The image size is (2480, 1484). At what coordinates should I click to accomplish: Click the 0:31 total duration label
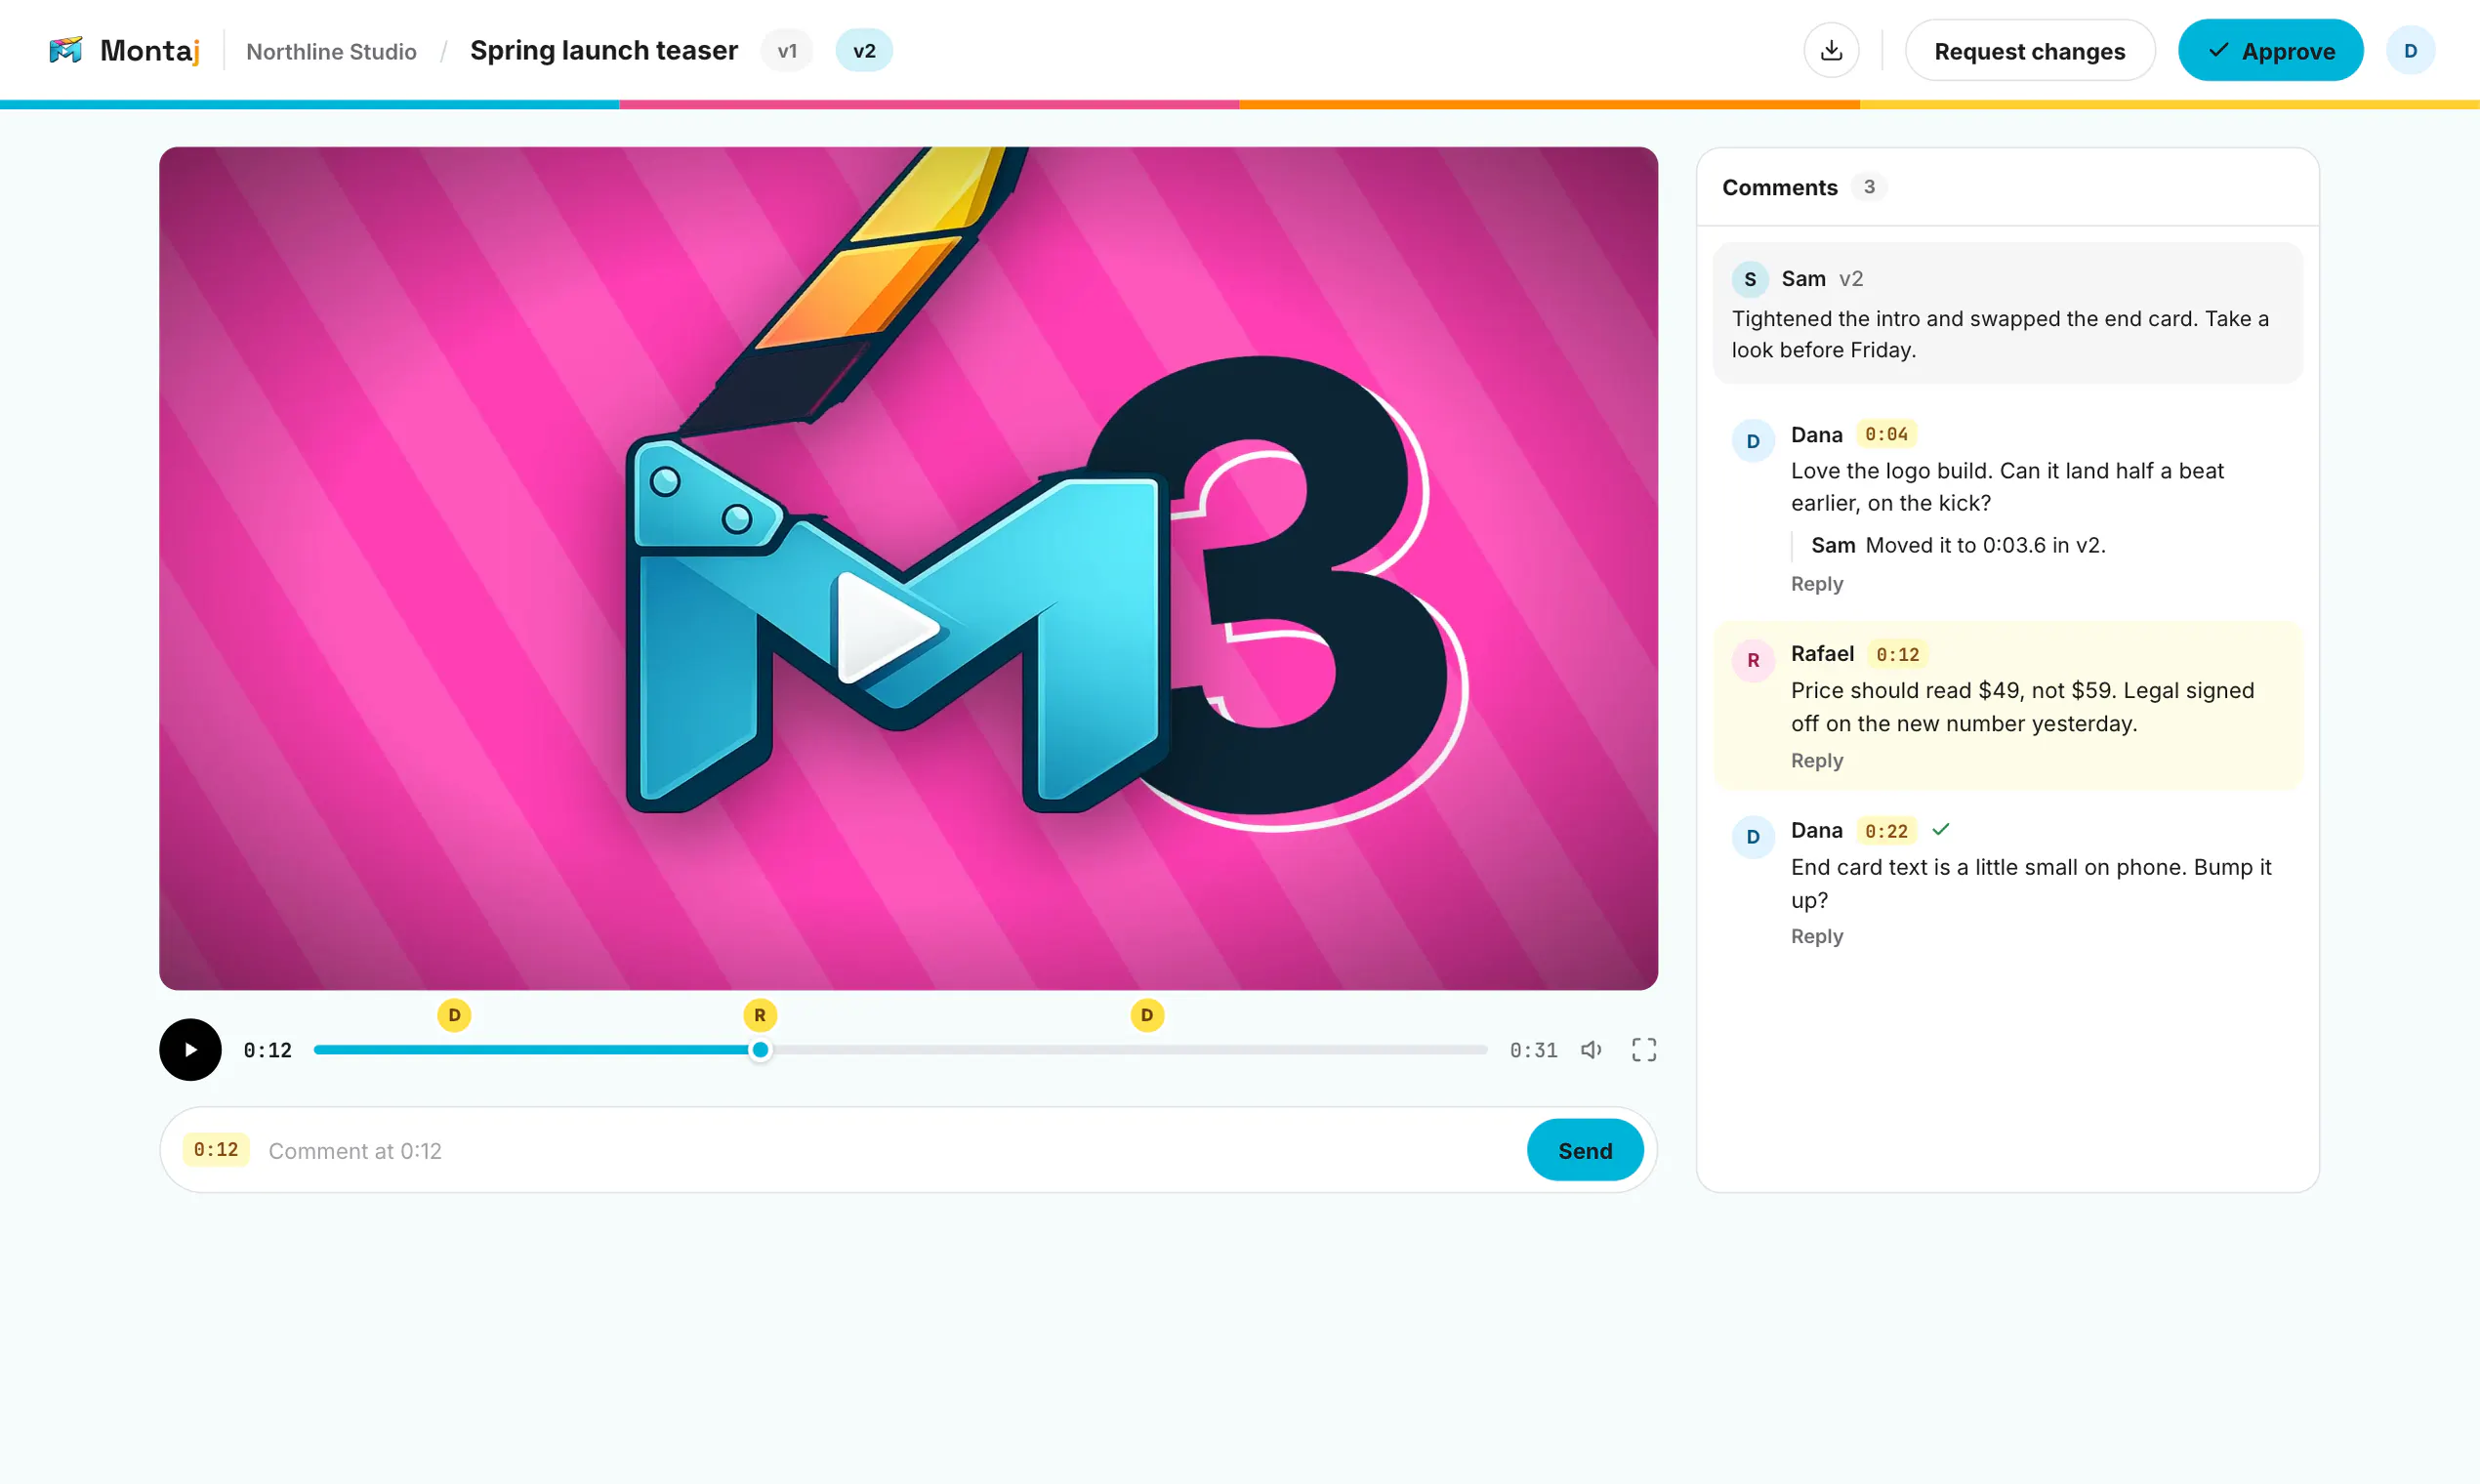(1533, 1050)
